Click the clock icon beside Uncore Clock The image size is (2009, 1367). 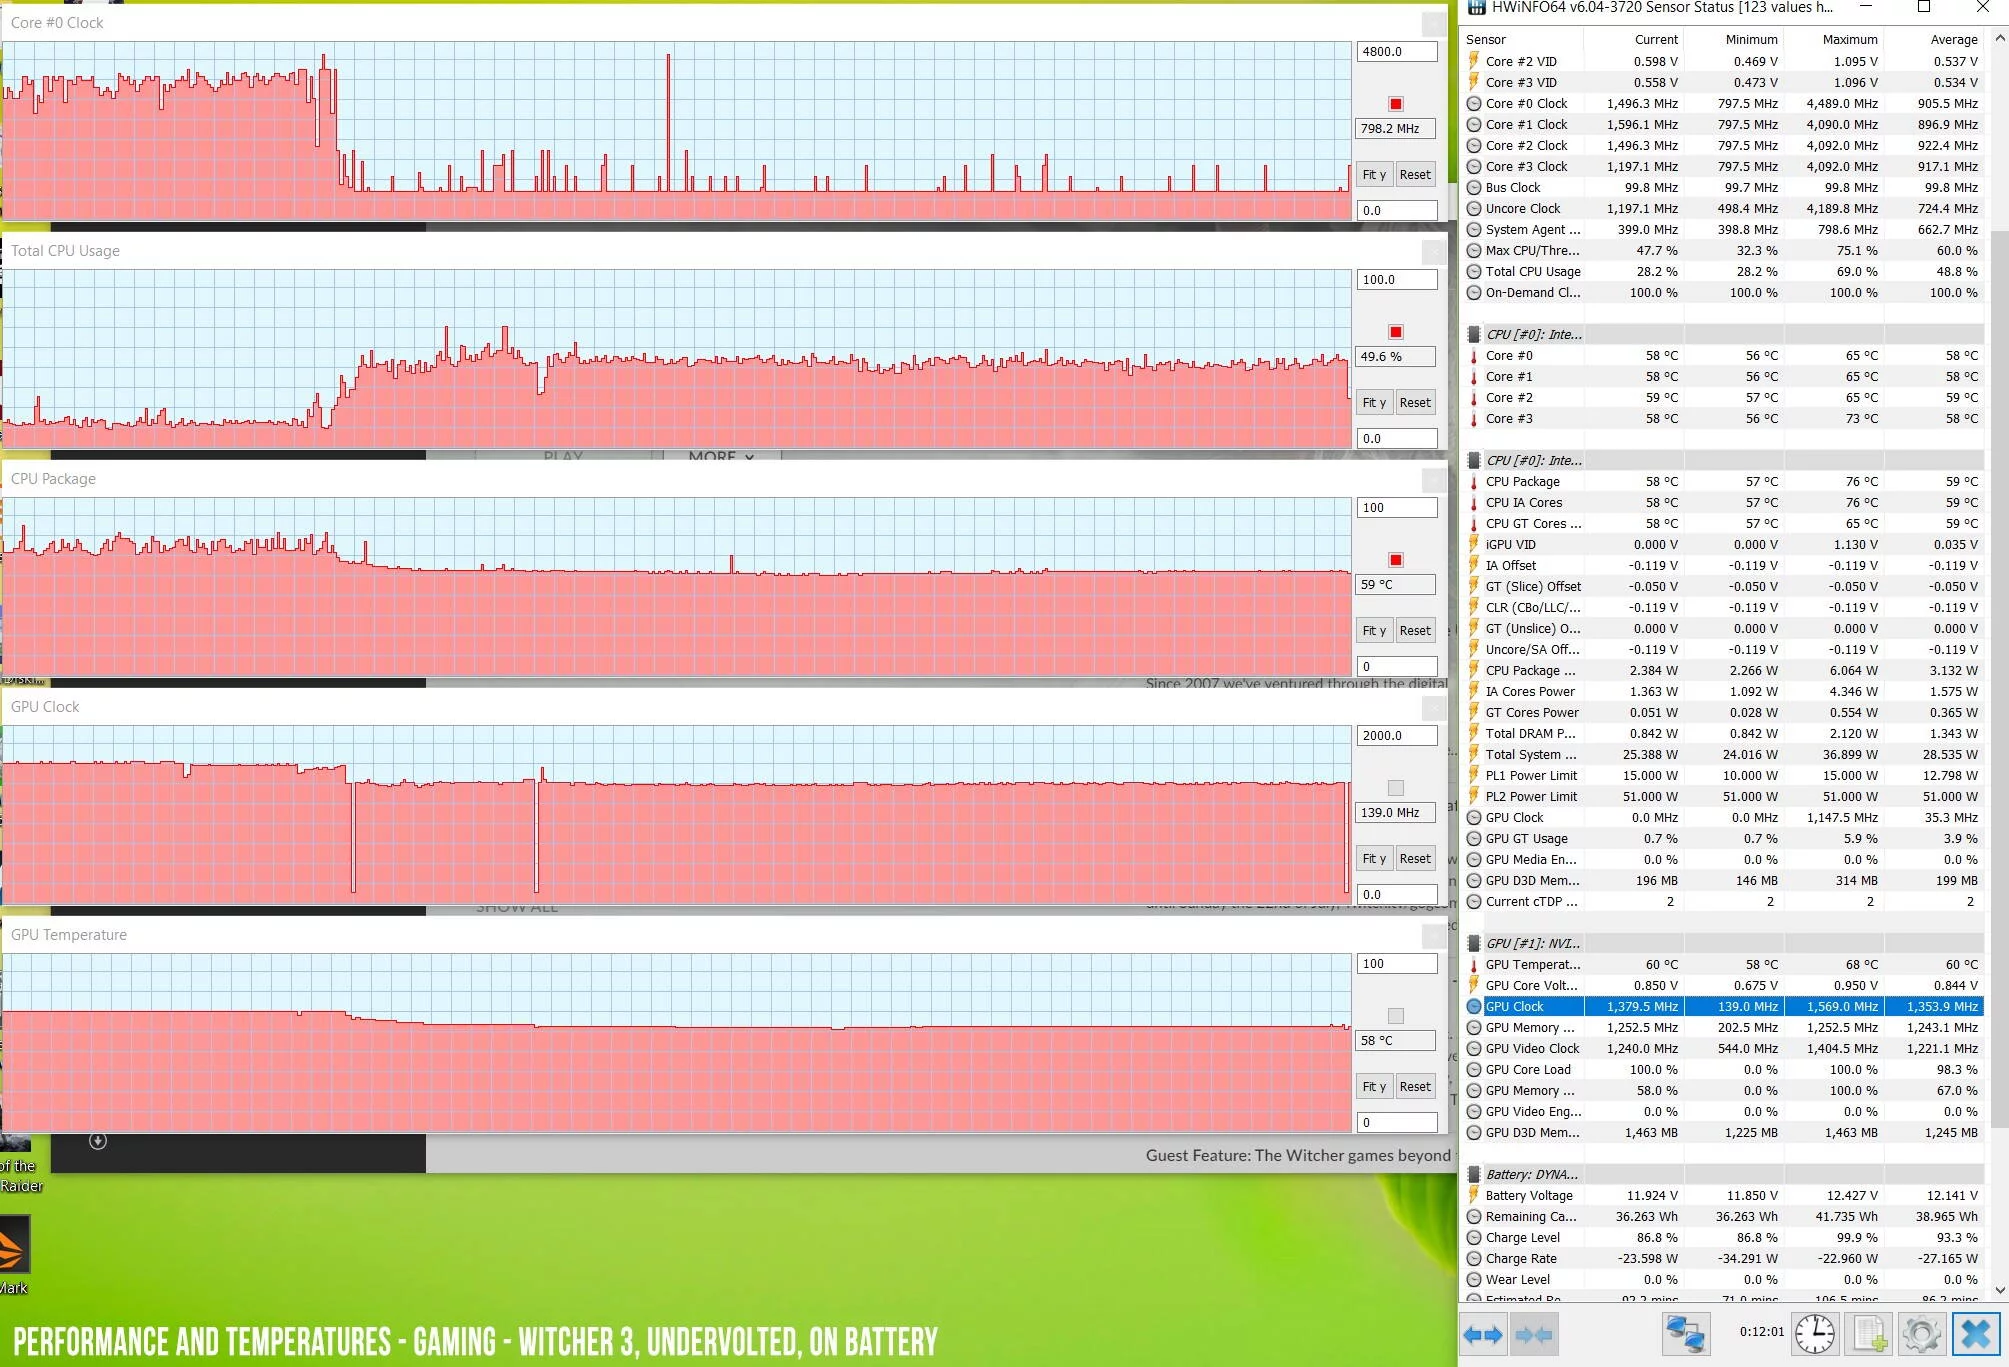[x=1474, y=208]
